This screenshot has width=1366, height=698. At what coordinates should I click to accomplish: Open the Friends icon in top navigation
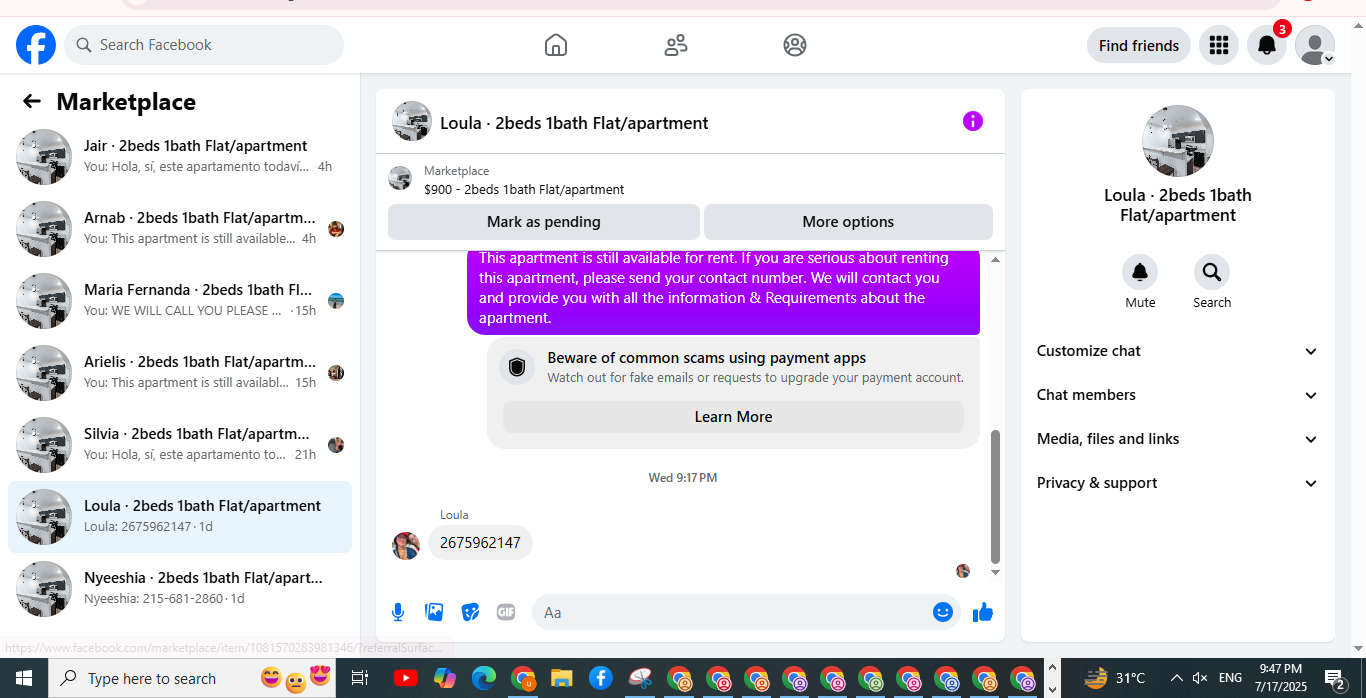[676, 45]
